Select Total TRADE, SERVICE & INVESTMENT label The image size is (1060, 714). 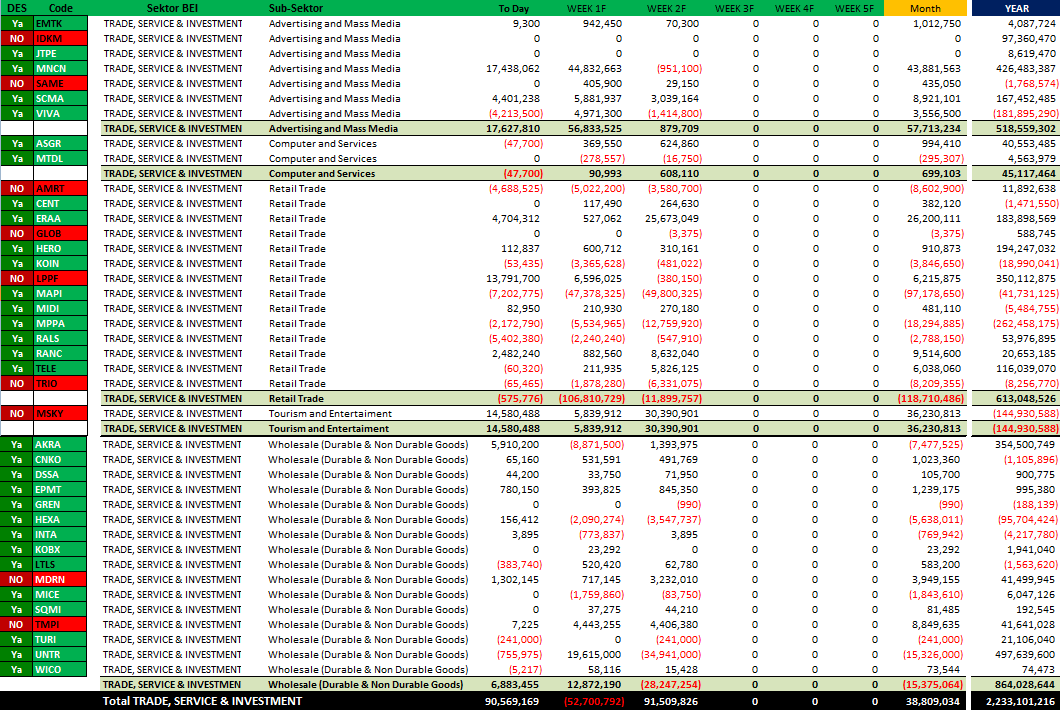click(202, 701)
